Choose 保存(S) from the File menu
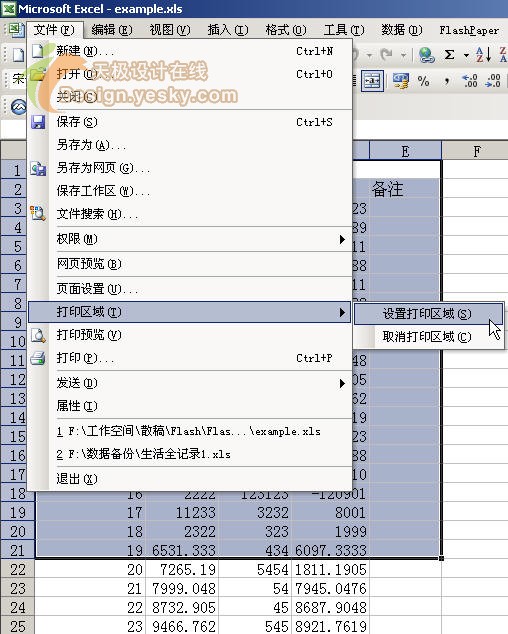Viewport: 508px width, 634px height. [190, 122]
